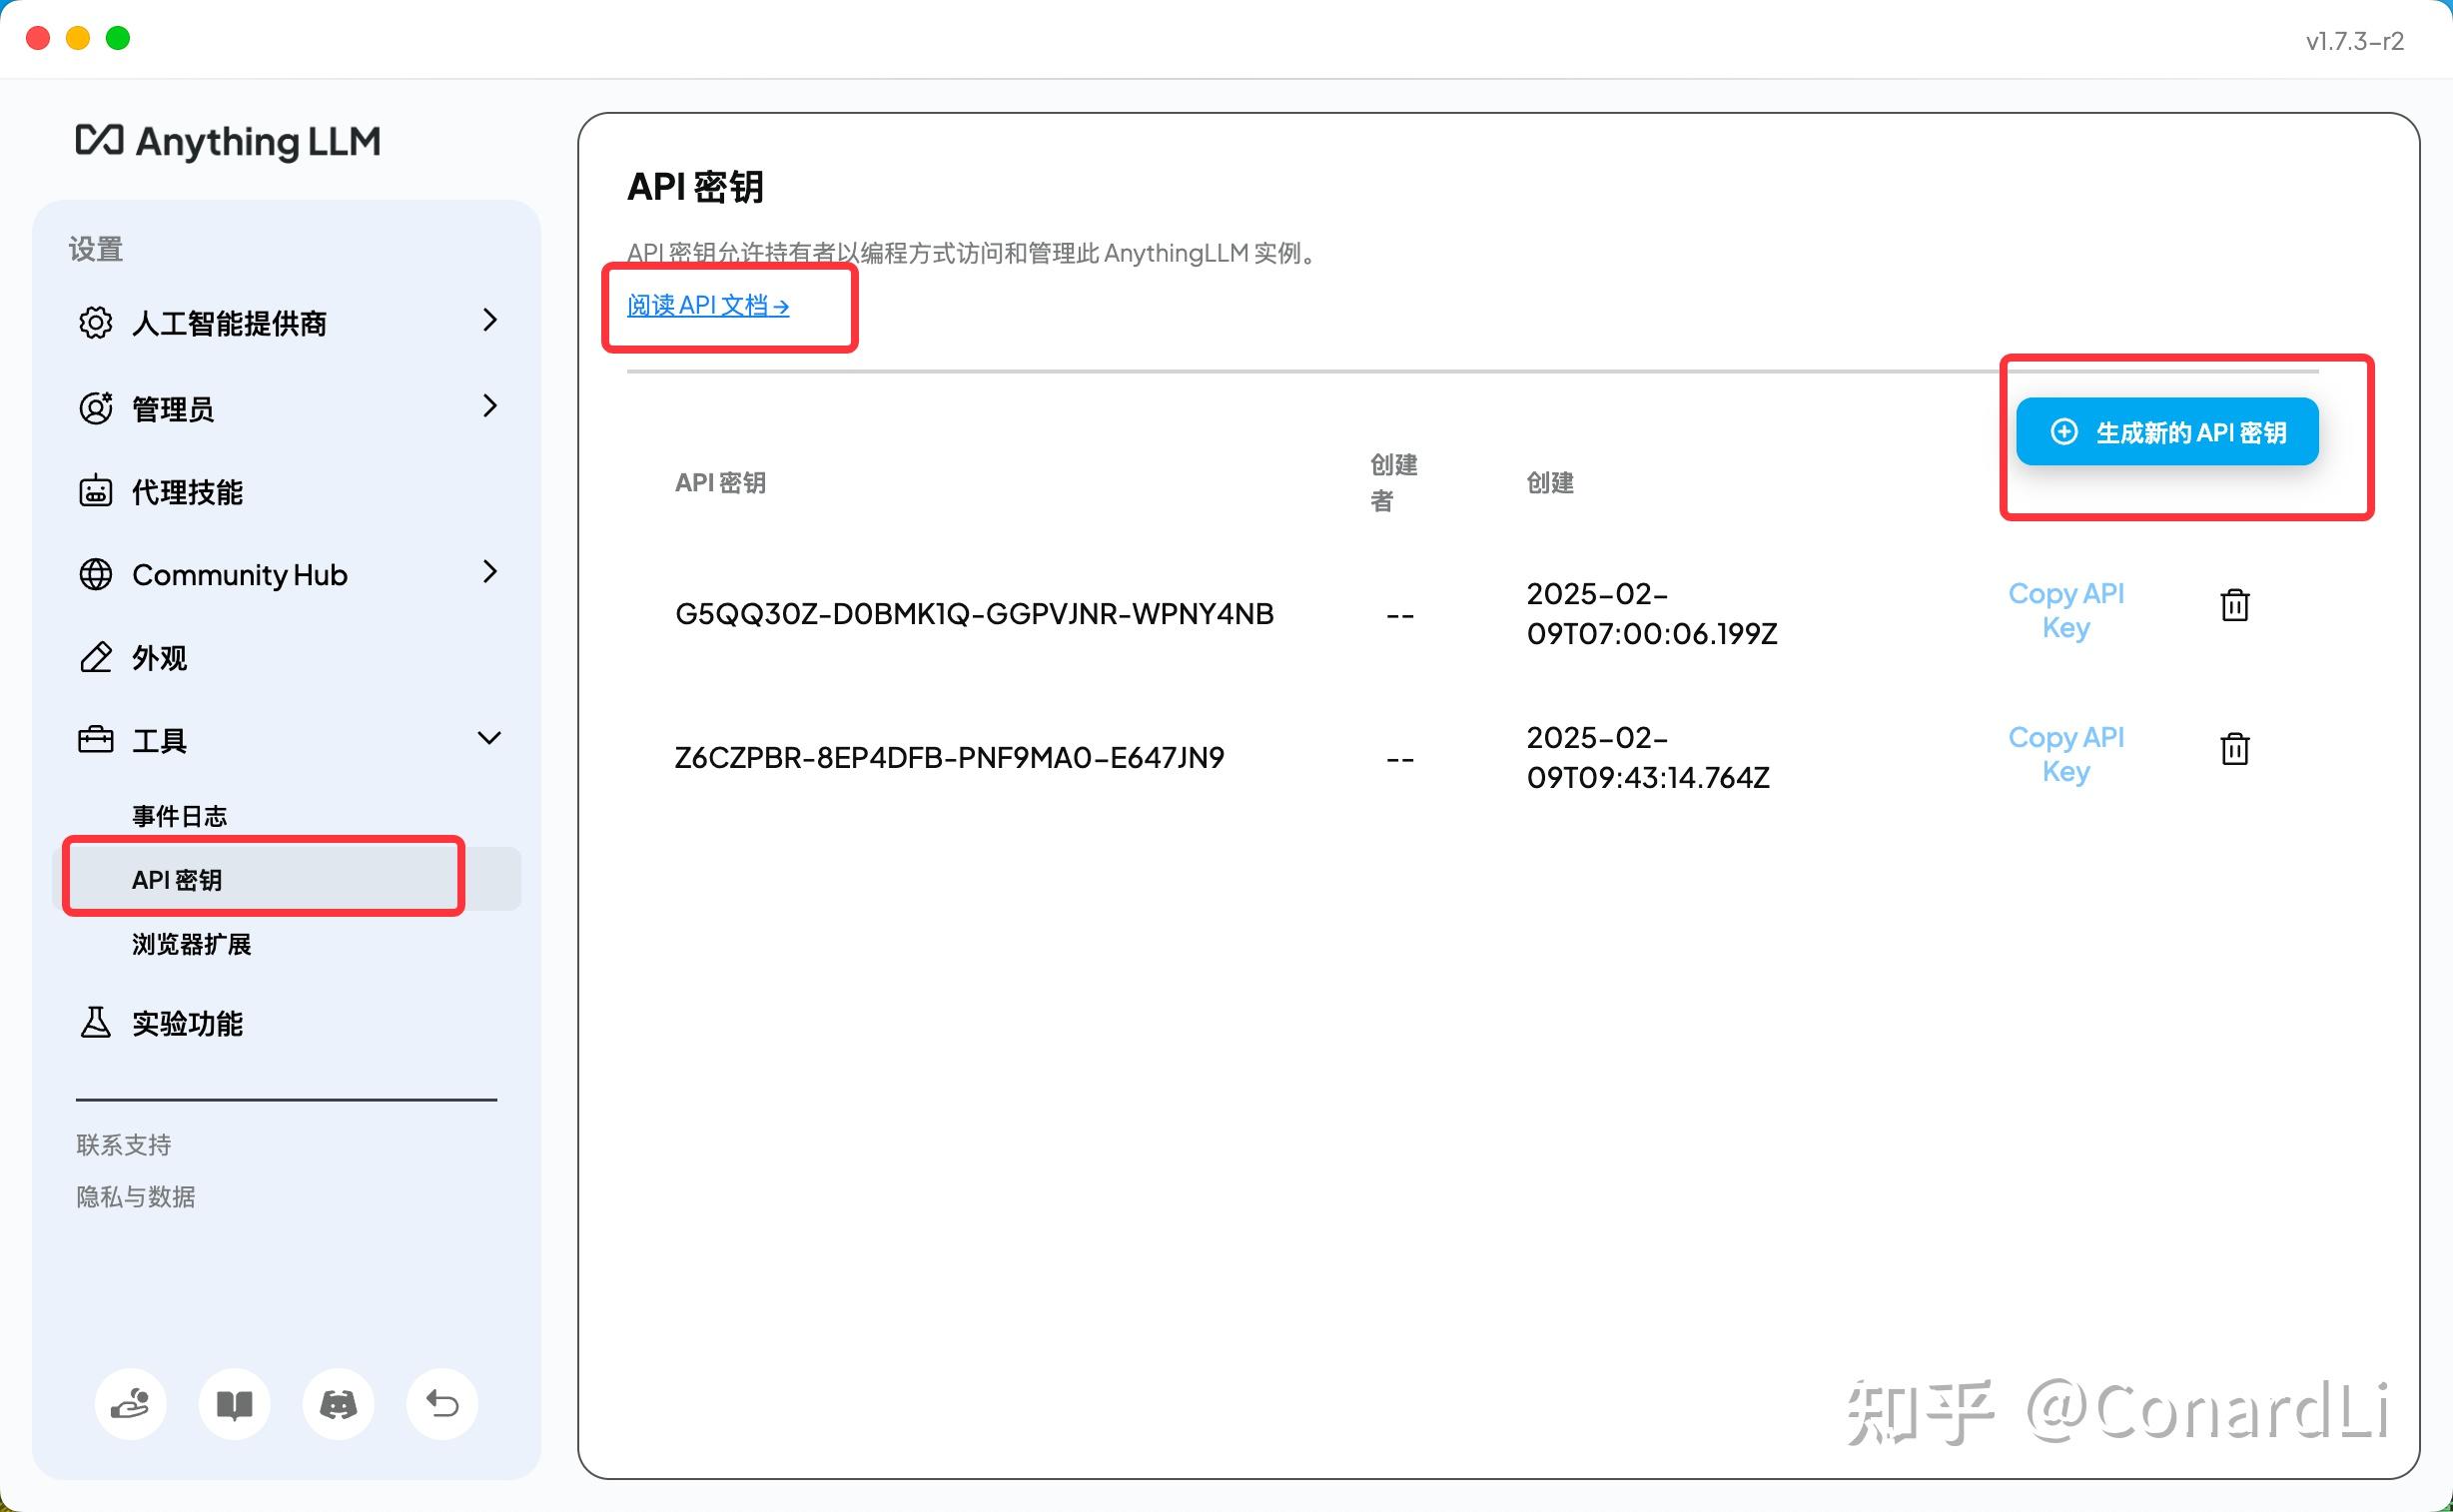Click key text Z6CZPBR-8EP4DFB-PNF9MA0-E647JN9
The image size is (2453, 1512).
tap(949, 757)
